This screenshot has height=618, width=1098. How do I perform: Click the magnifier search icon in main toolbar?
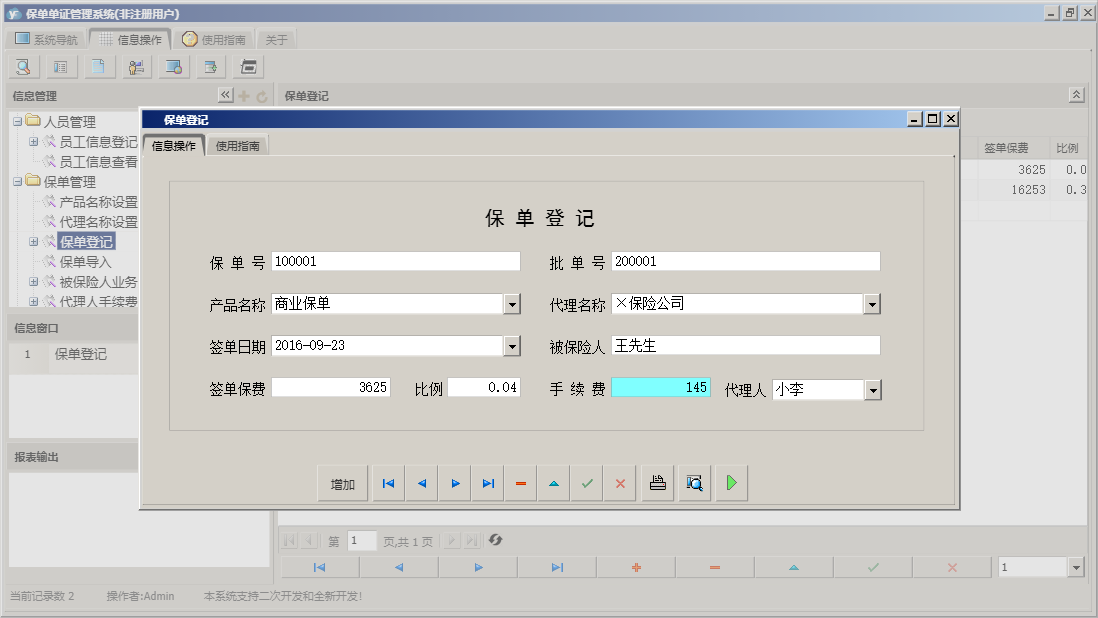23,67
